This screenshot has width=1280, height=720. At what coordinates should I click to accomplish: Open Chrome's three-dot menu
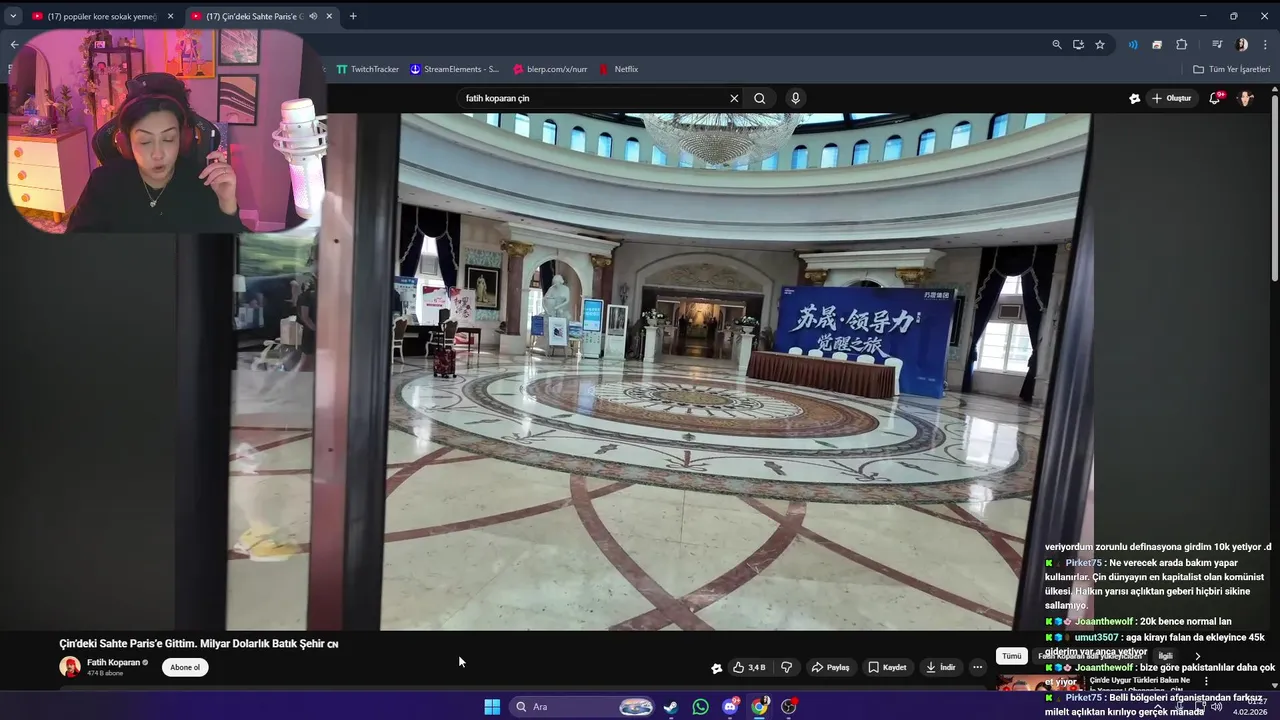tap(1266, 44)
